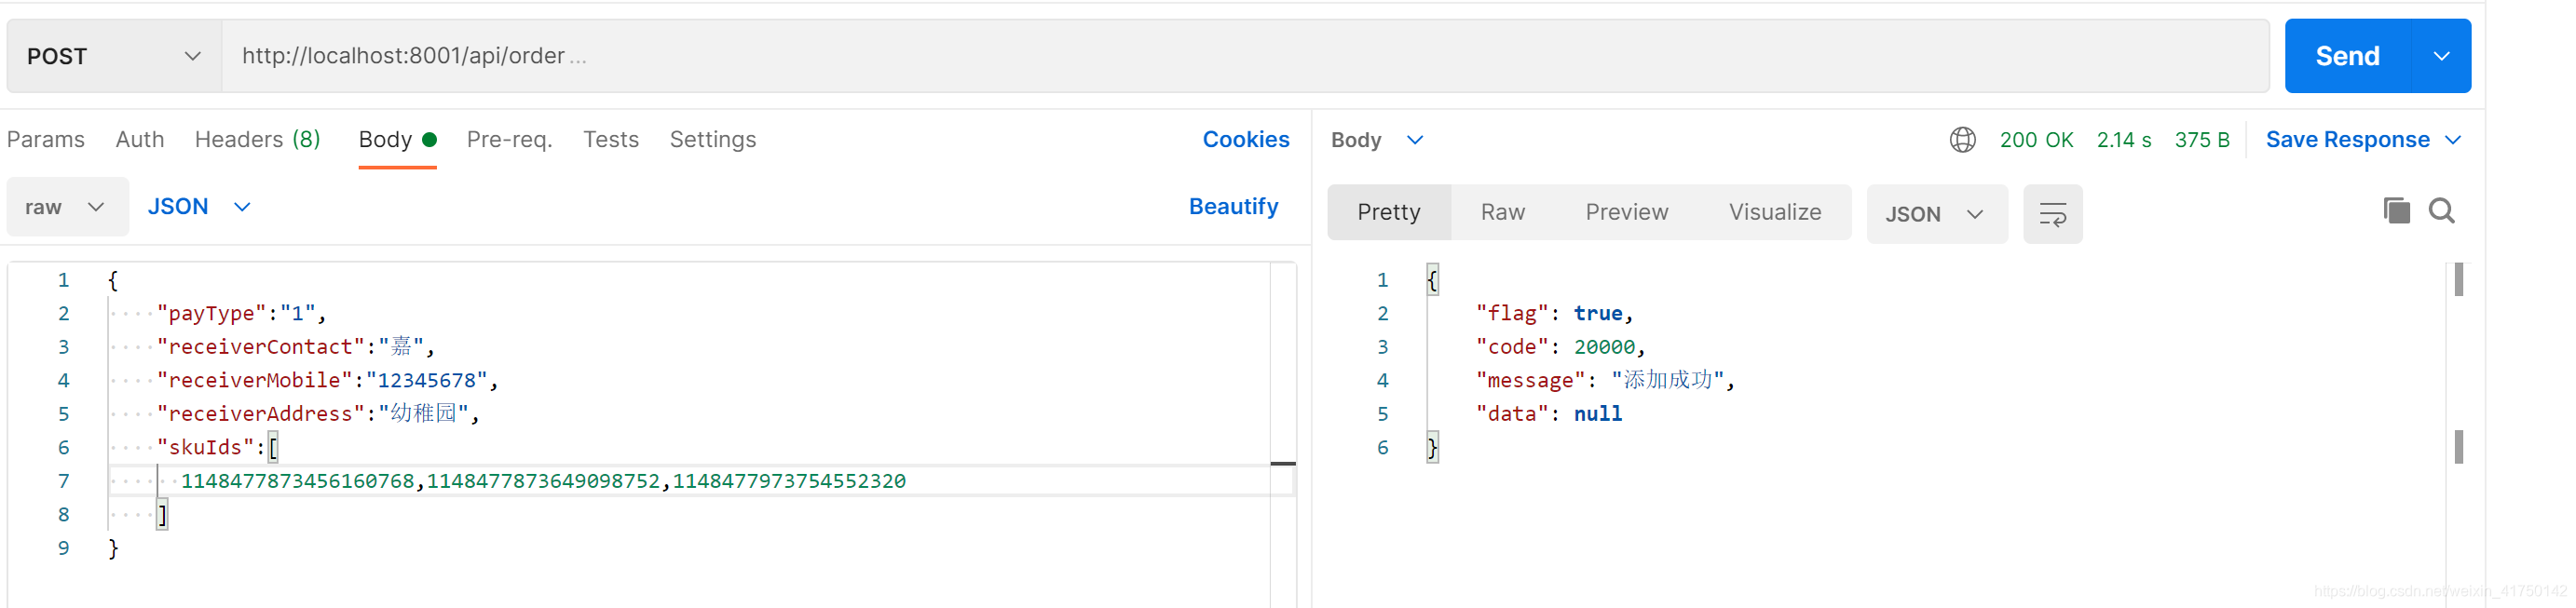The height and width of the screenshot is (608, 2576).
Task: Copy response body to clipboard
Action: pos(2396,211)
